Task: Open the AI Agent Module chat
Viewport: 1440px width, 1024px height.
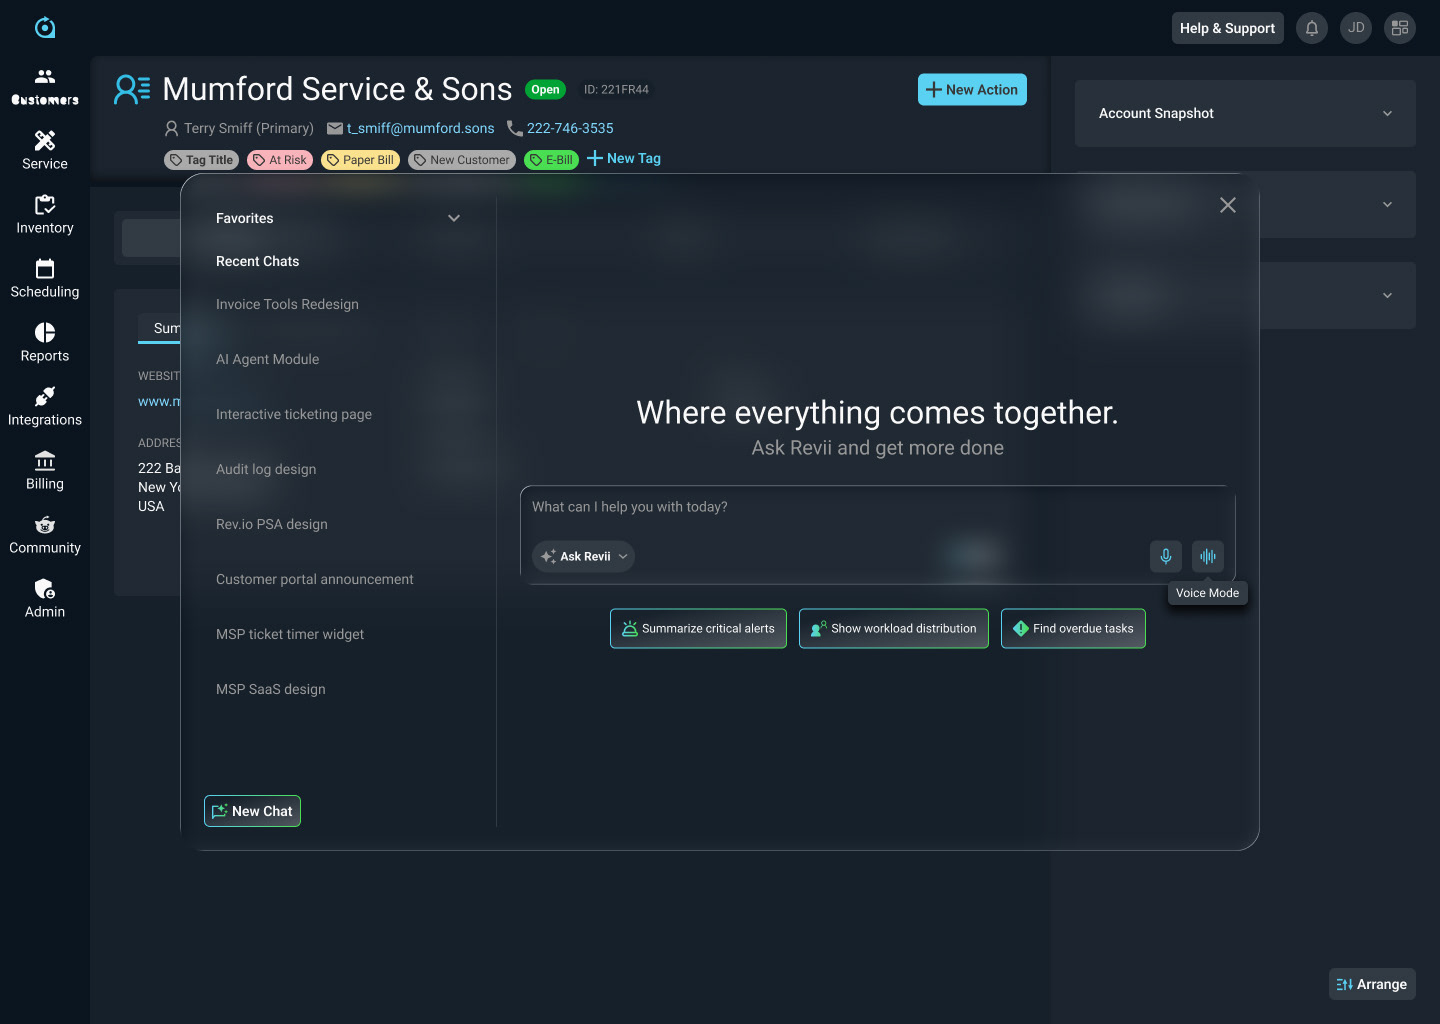Action: click(268, 359)
